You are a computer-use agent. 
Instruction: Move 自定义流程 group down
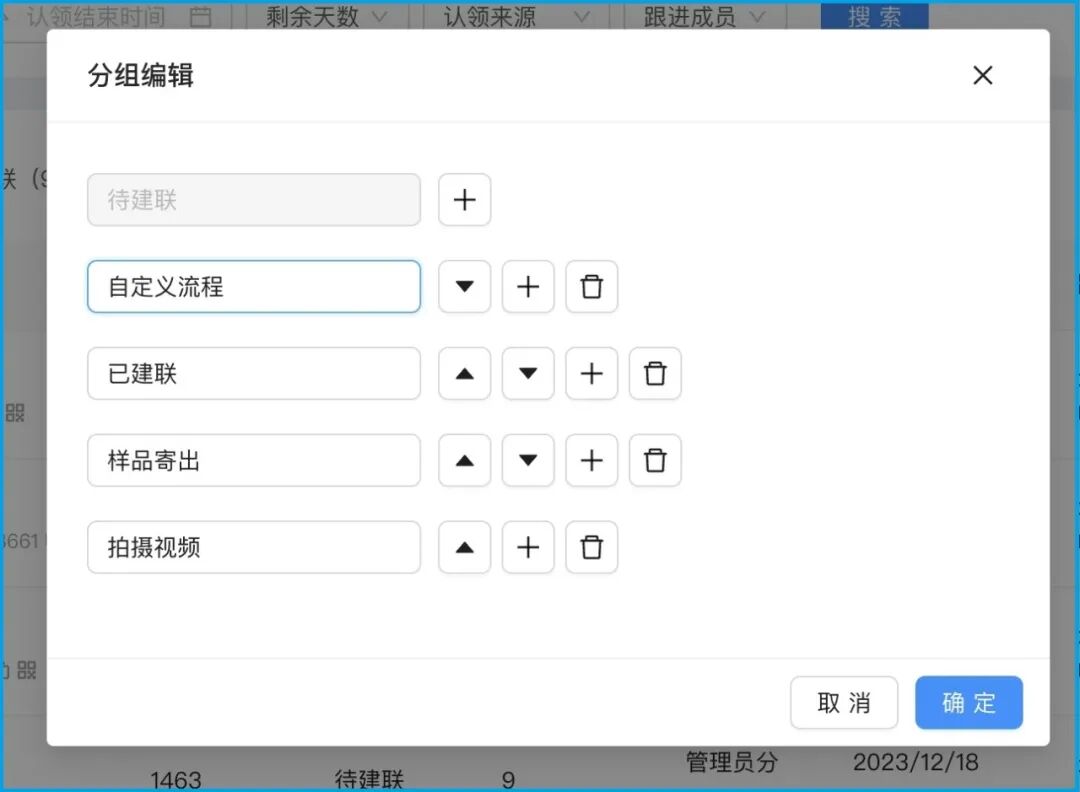[464, 286]
